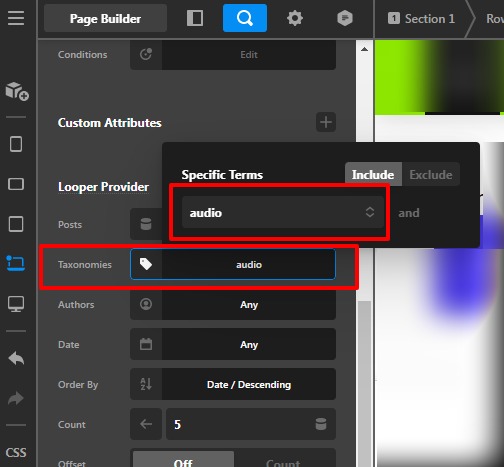Choose the Include toggle option
Viewport: 504px width, 467px height.
click(373, 174)
